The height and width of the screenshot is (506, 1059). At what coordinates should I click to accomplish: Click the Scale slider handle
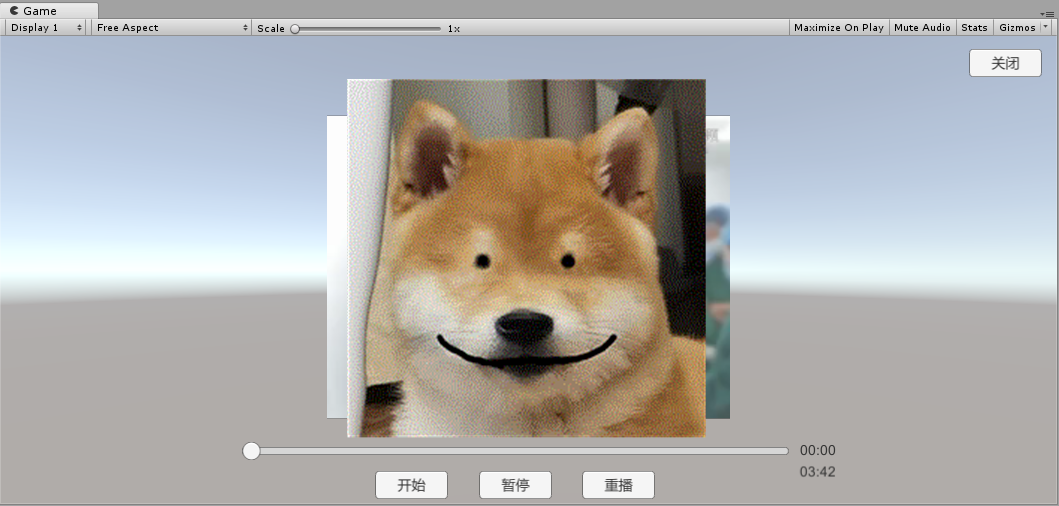pyautogui.click(x=295, y=28)
